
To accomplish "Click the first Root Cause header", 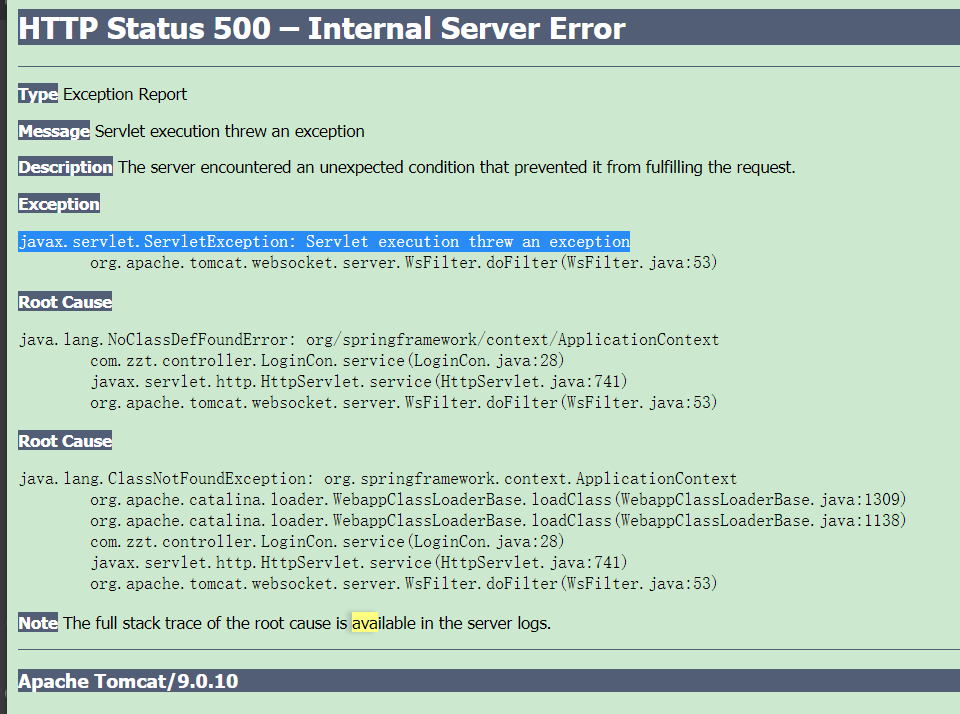I will [64, 301].
